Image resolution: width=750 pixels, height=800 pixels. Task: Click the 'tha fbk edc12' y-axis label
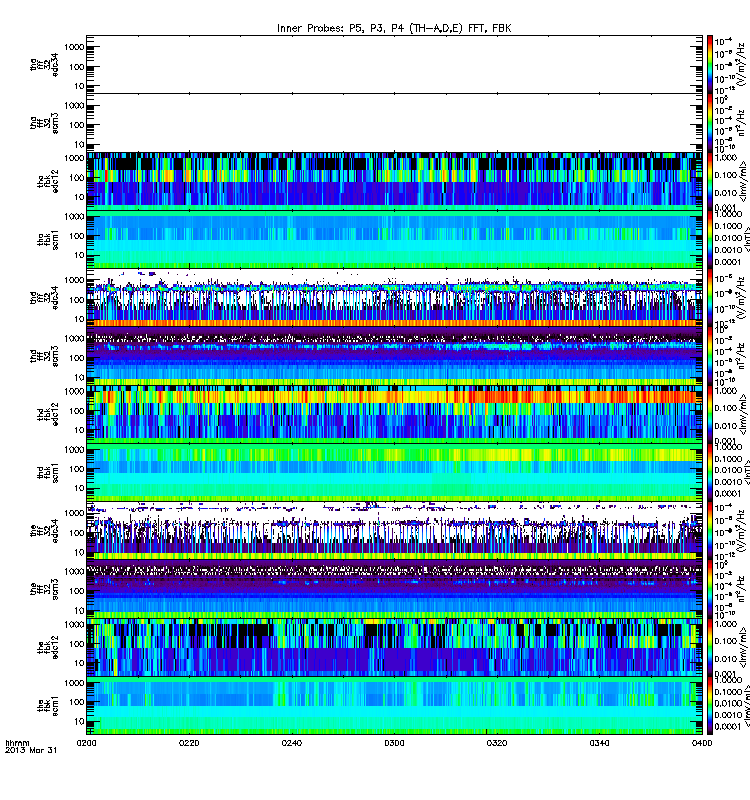(48, 181)
